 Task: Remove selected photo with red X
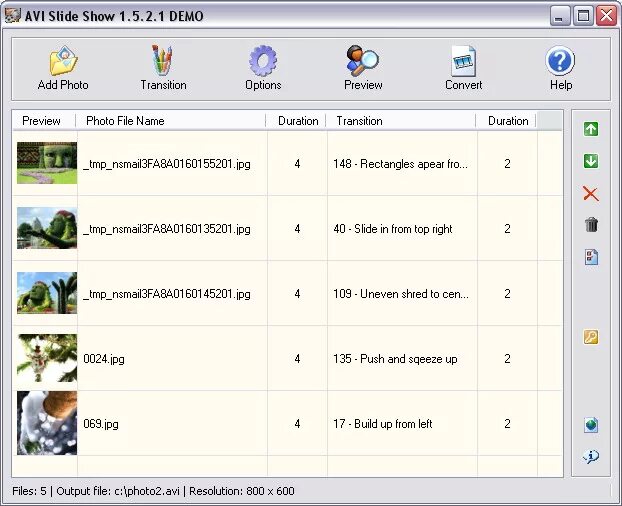click(591, 194)
